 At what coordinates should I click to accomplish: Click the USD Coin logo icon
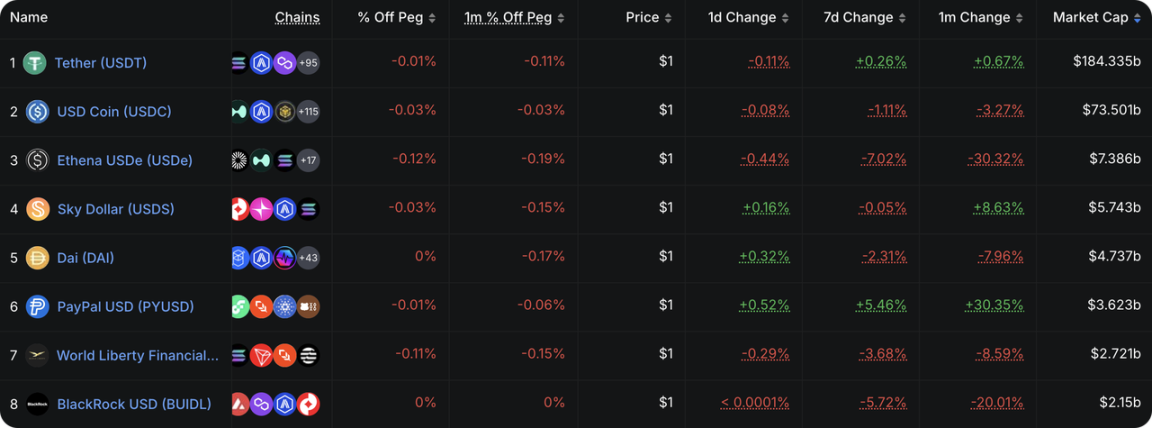(x=38, y=112)
